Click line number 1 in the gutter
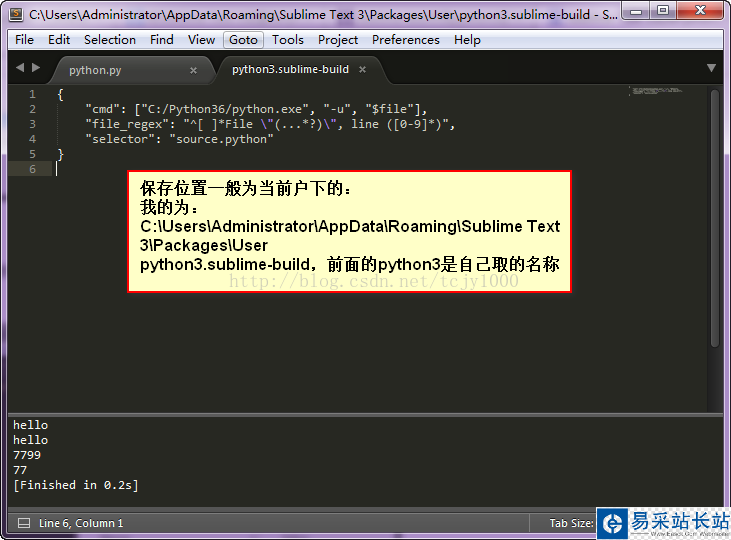This screenshot has height=540, width=731. (32, 94)
